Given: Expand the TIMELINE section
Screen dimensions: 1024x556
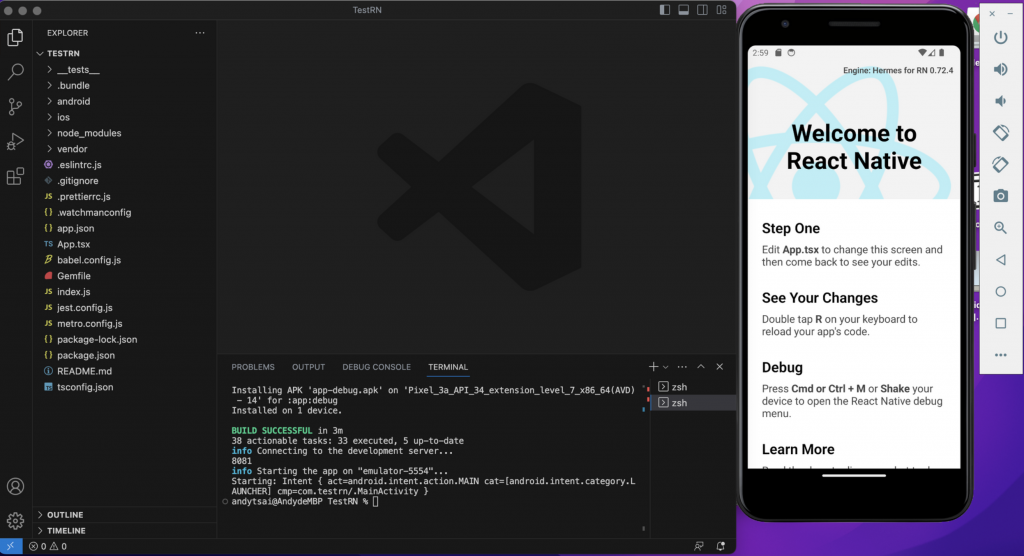Looking at the screenshot, I should [125, 531].
